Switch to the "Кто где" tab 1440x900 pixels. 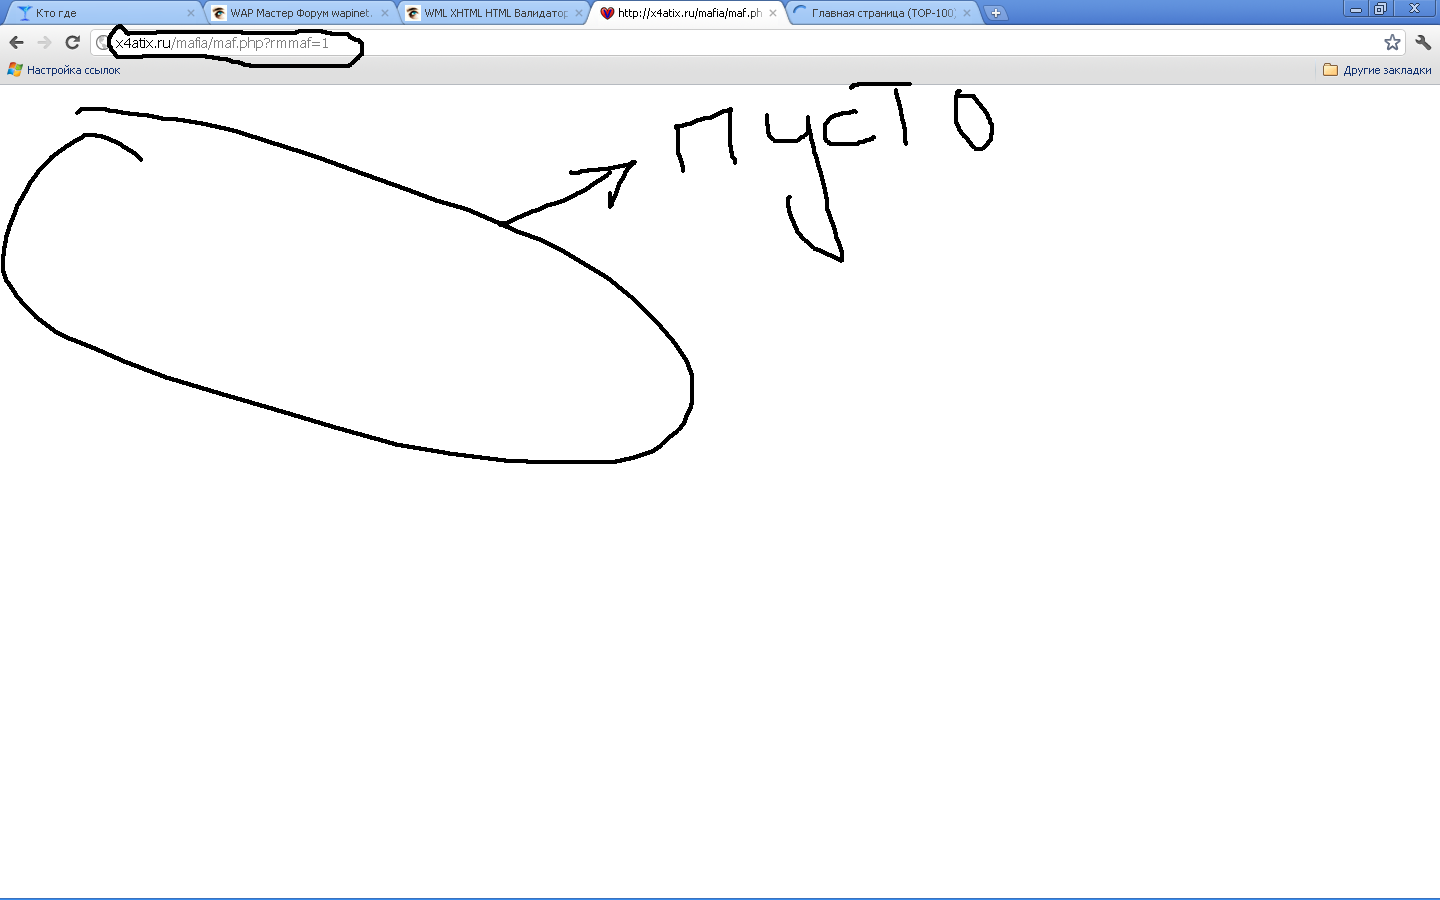(100, 13)
